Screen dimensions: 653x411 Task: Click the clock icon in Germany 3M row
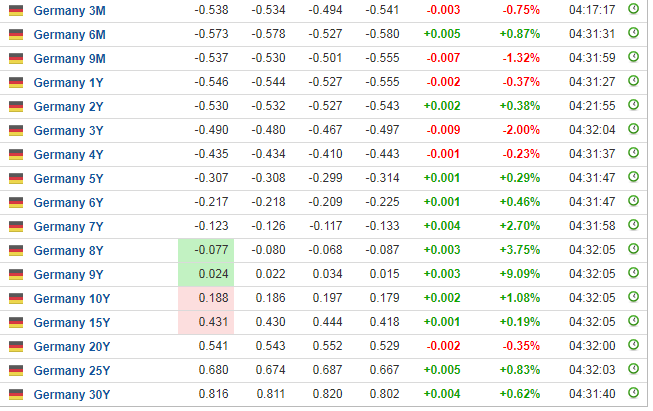(633, 8)
